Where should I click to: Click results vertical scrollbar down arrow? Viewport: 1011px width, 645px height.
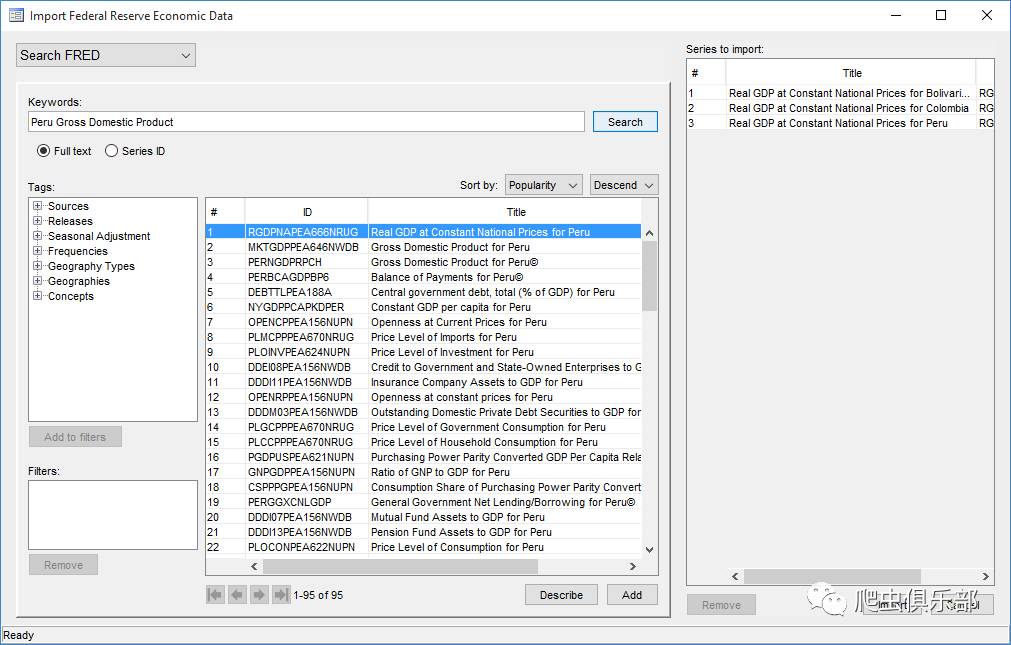coord(649,550)
